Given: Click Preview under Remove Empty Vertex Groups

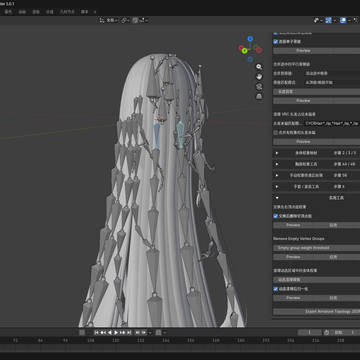Looking at the screenshot, I should 293,257.
